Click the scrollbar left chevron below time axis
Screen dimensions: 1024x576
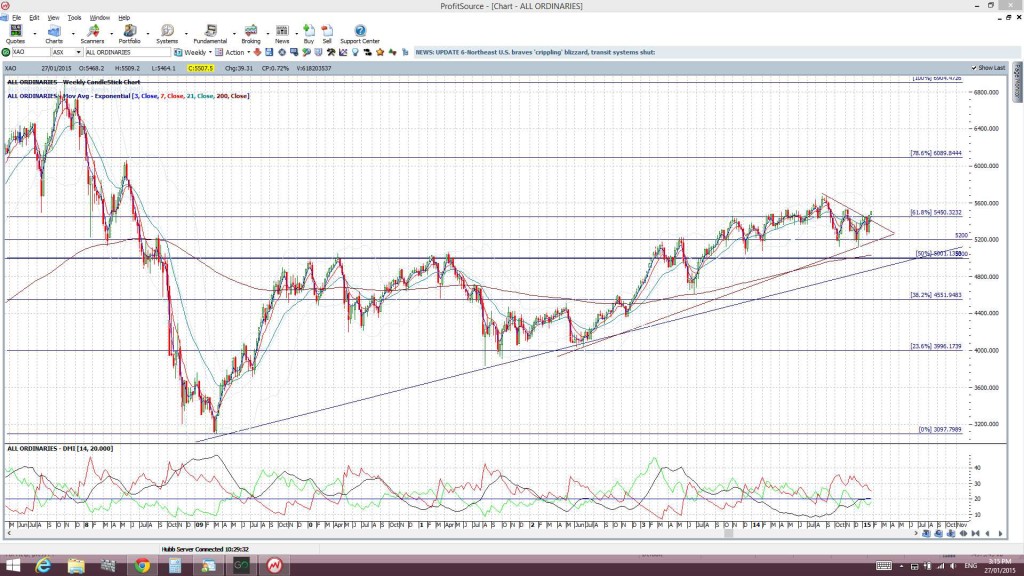tap(8, 534)
